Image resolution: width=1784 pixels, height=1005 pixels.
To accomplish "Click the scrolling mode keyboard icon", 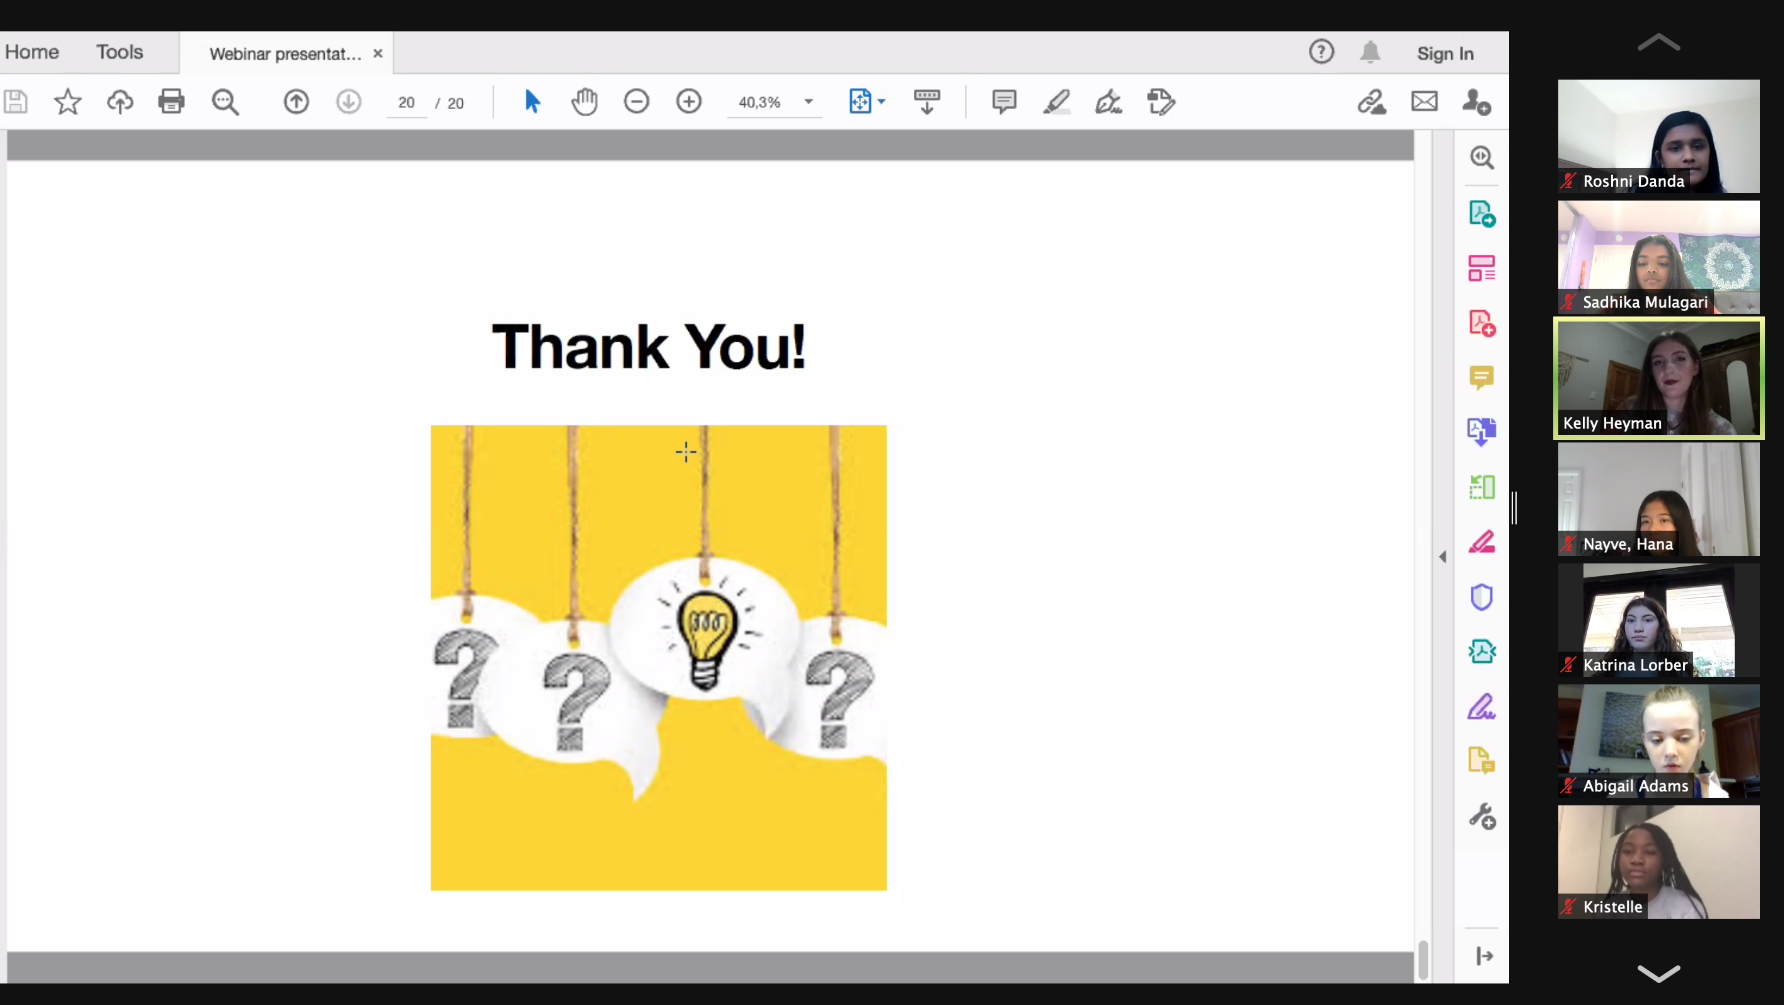I will point(927,102).
